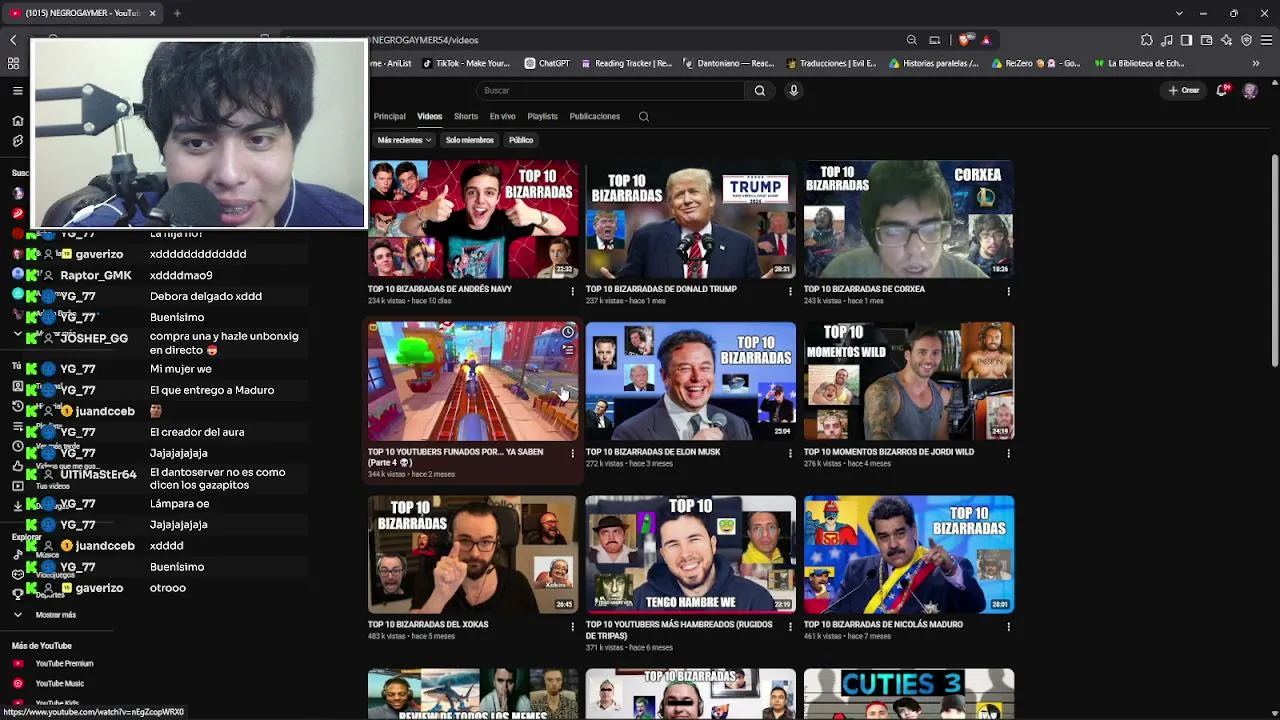The image size is (1280, 720).
Task: Open YouTube notifications bell
Action: coord(1223,90)
